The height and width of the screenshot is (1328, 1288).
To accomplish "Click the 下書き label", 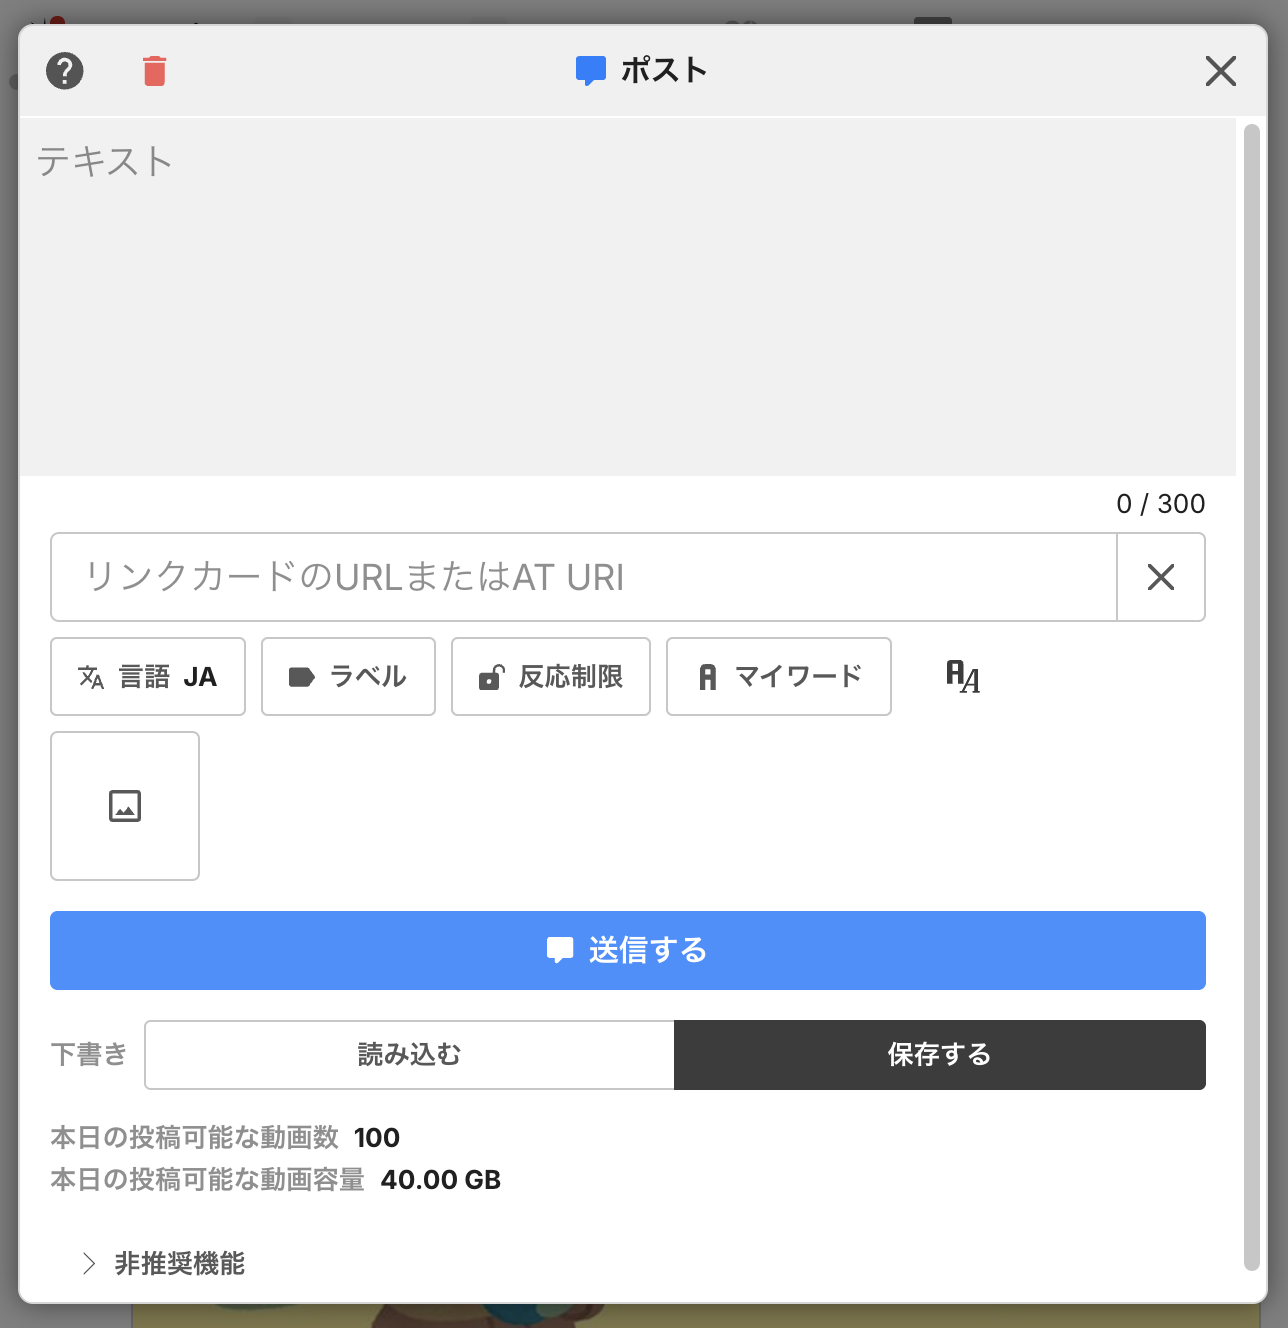I will tap(89, 1055).
